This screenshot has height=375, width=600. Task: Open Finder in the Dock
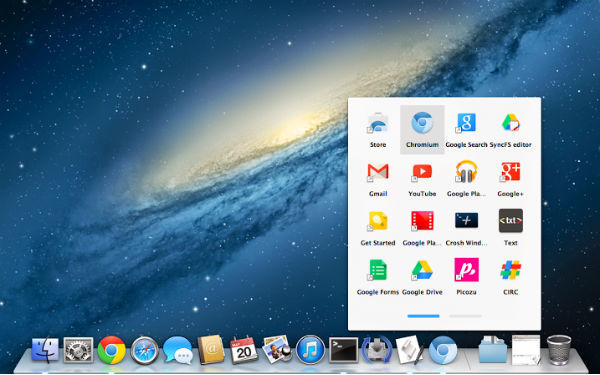click(45, 350)
